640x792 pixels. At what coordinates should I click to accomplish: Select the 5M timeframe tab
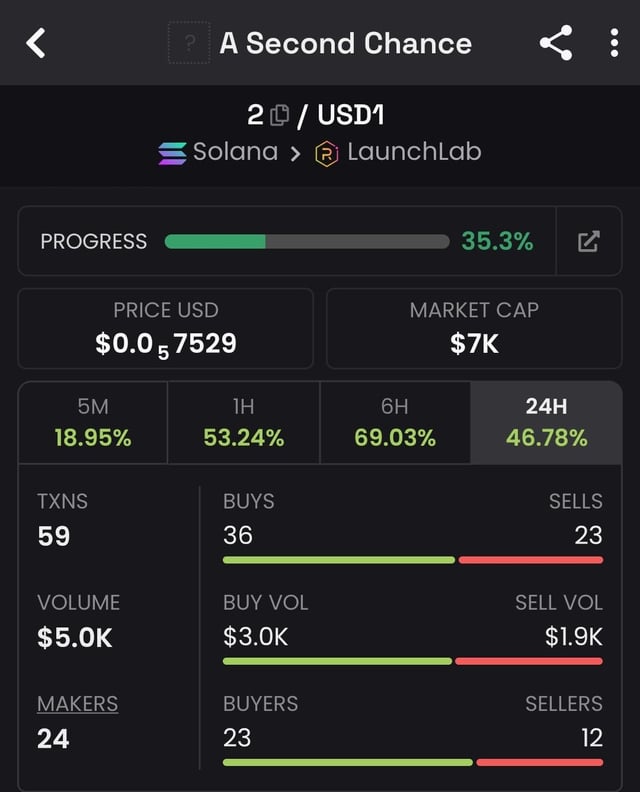pos(93,422)
